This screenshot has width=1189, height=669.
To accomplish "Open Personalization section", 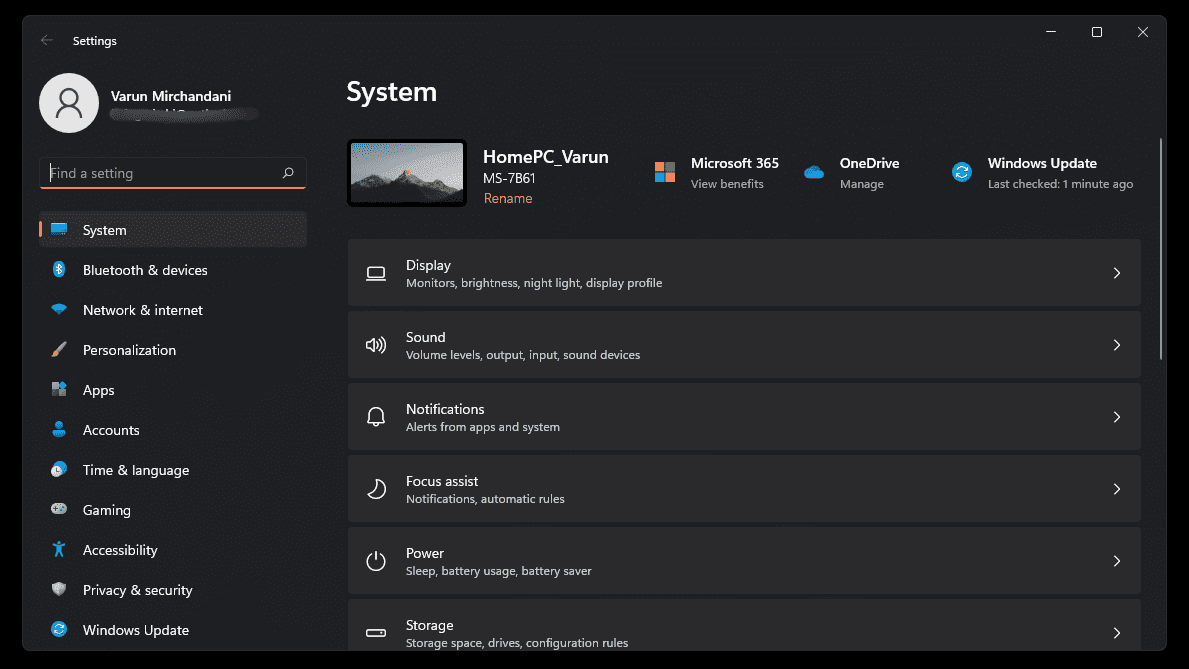I will click(173, 350).
